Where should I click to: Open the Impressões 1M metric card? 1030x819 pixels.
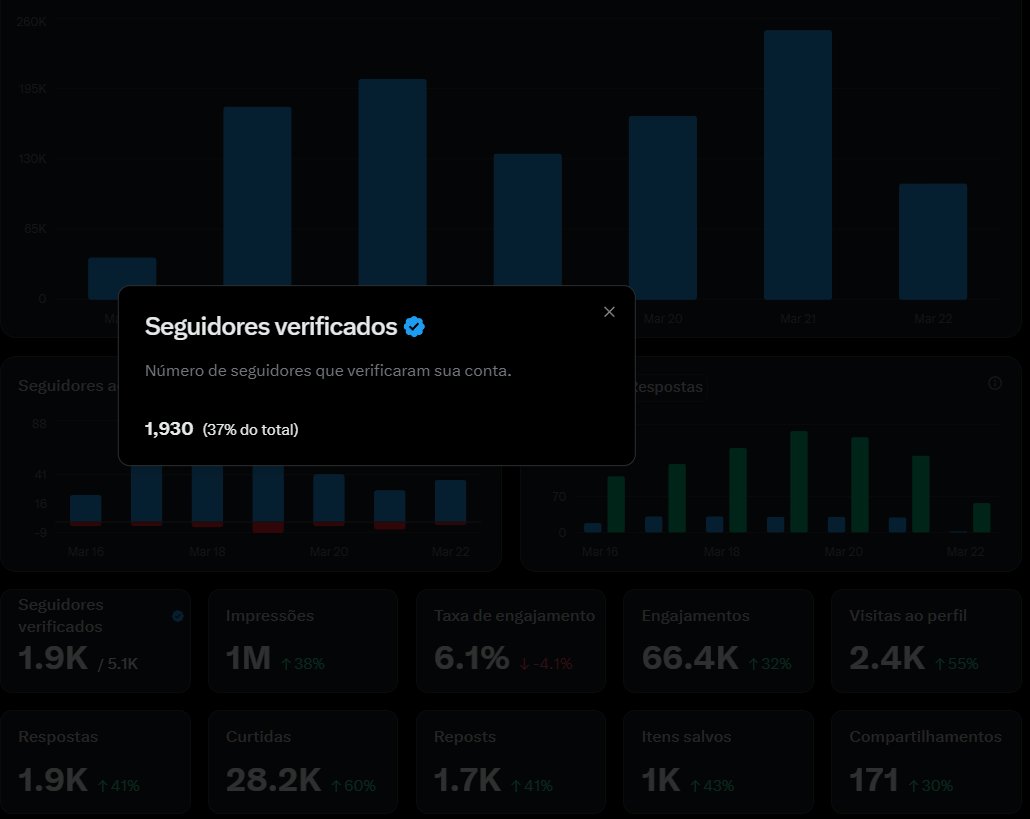tap(303, 640)
